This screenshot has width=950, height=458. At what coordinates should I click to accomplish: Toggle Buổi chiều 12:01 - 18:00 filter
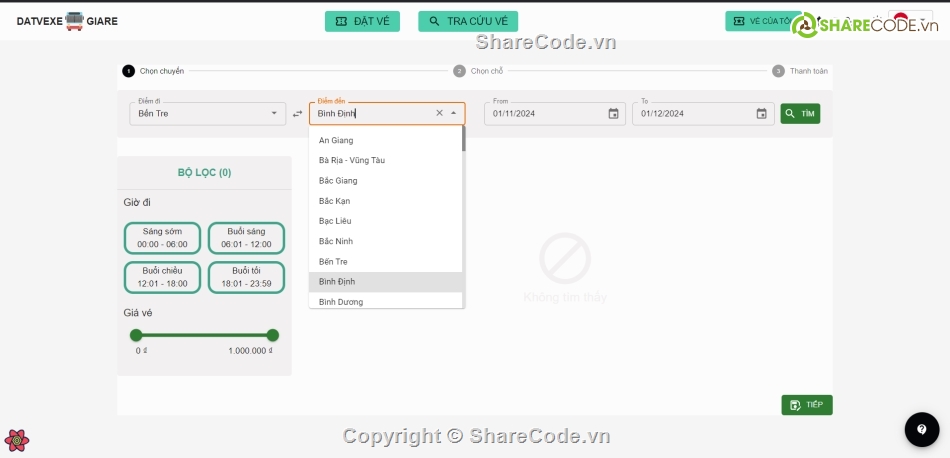point(162,277)
